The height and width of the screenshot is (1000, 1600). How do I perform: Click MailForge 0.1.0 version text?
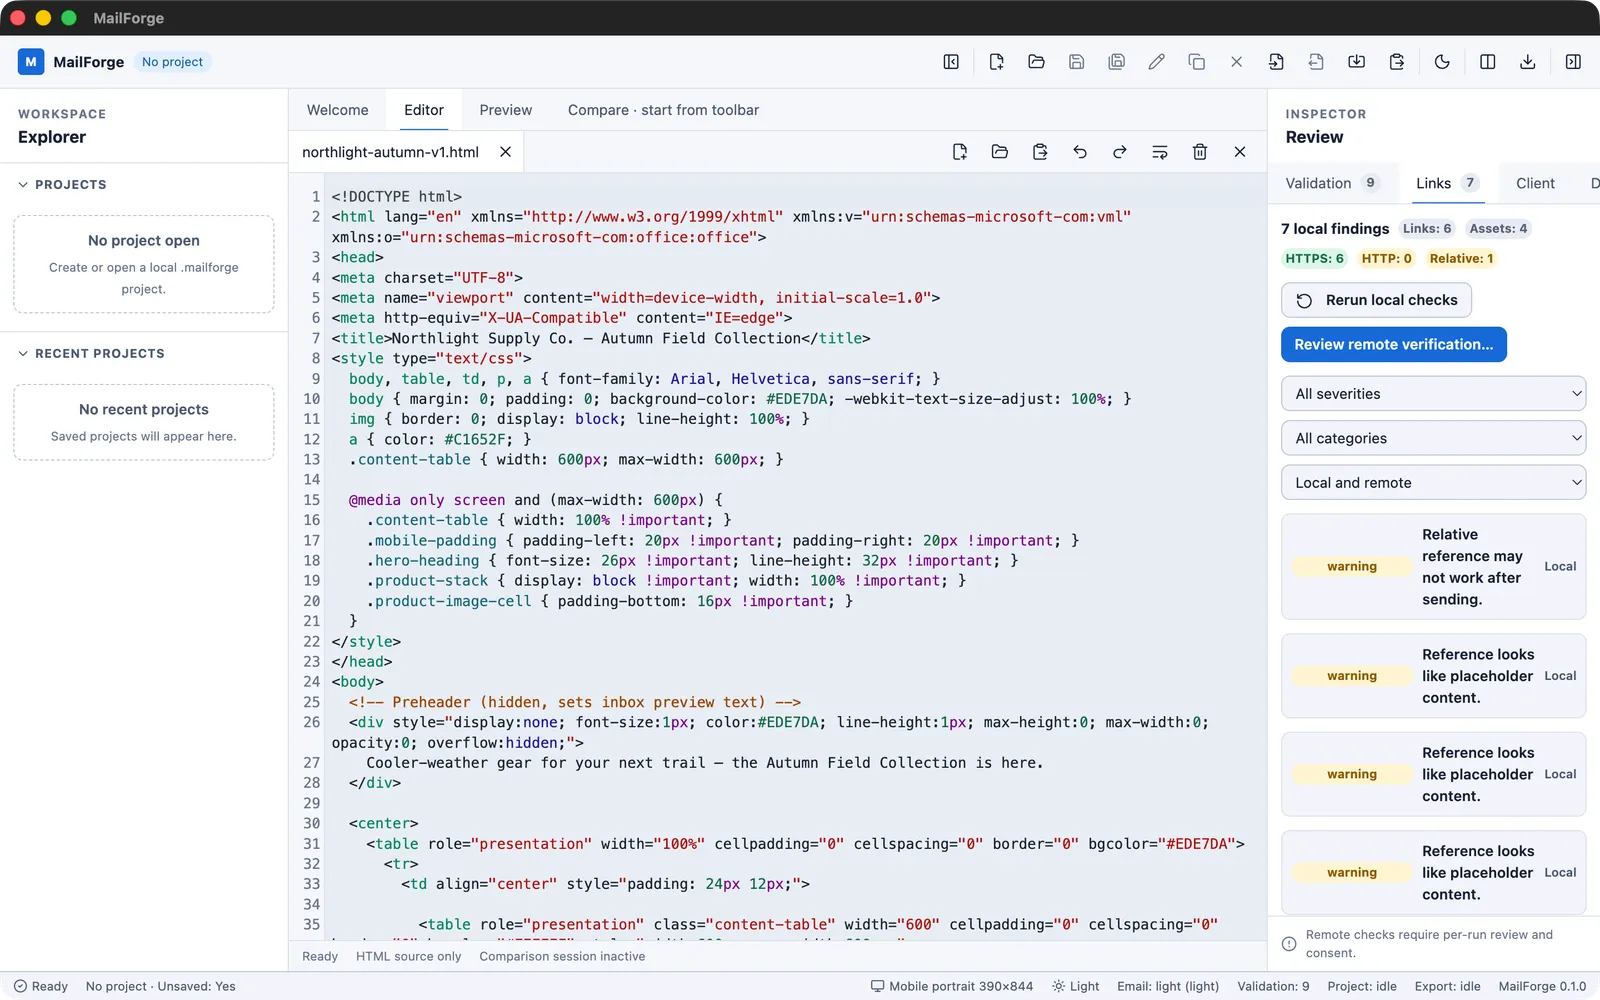click(x=1541, y=986)
